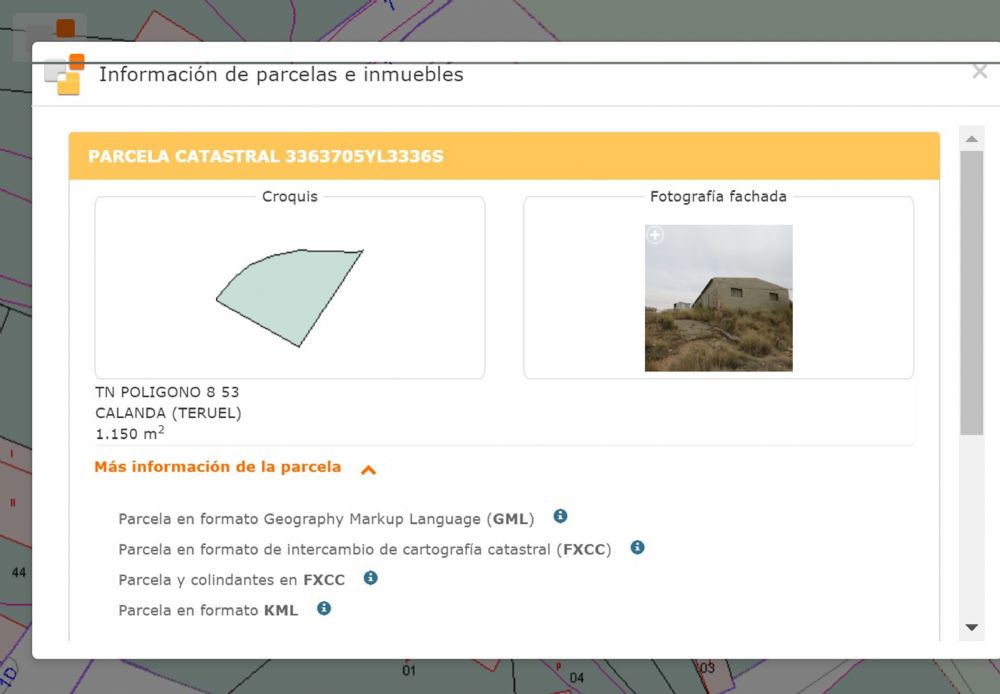Click the scrollbar up arrow
Viewport: 1000px width, 694px height.
pos(971,139)
